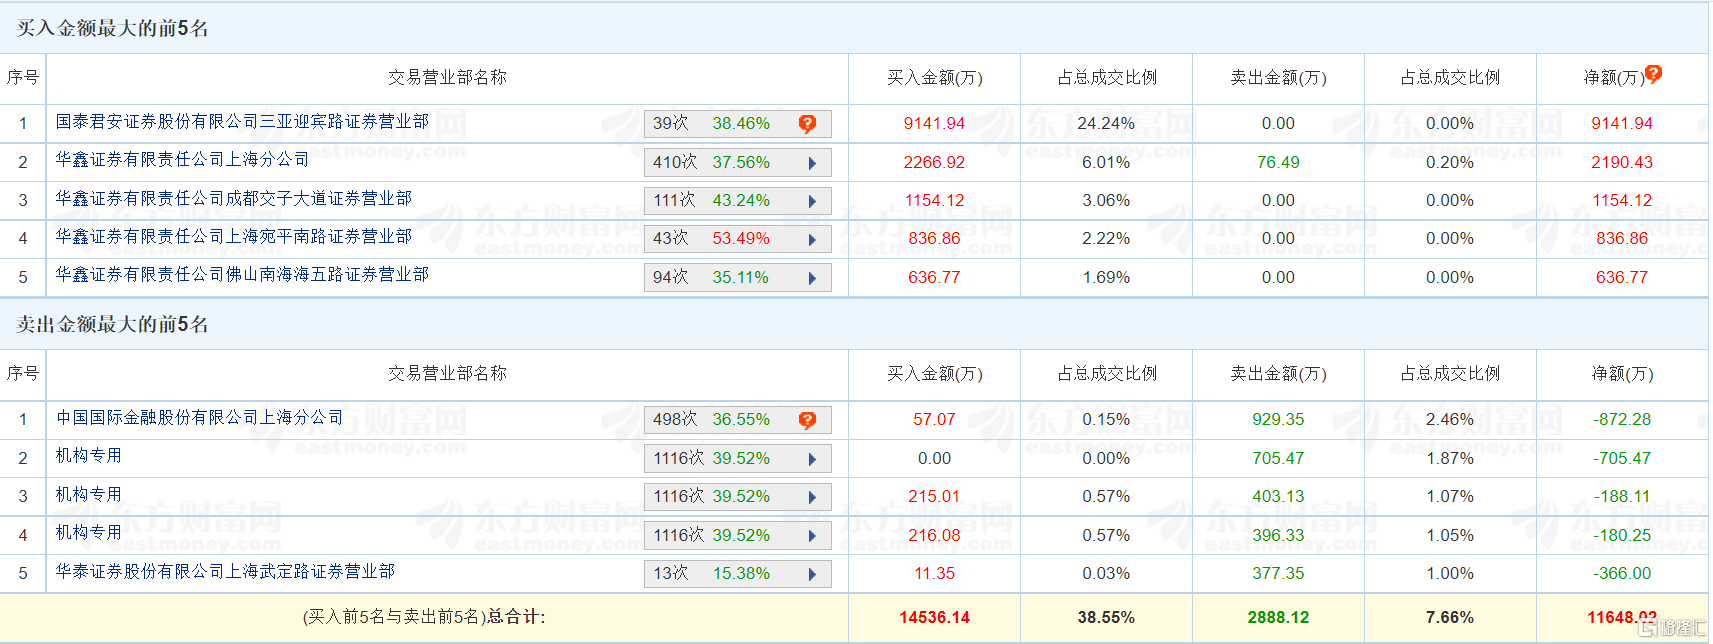Click help icon beside 净额(万) header
The width and height of the screenshot is (1713, 644).
pyautogui.click(x=1653, y=73)
